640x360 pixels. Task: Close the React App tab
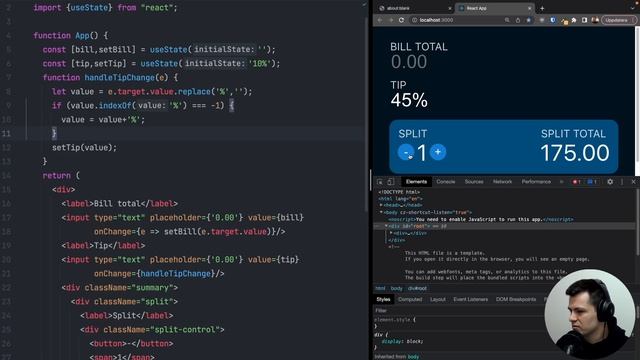coord(530,8)
